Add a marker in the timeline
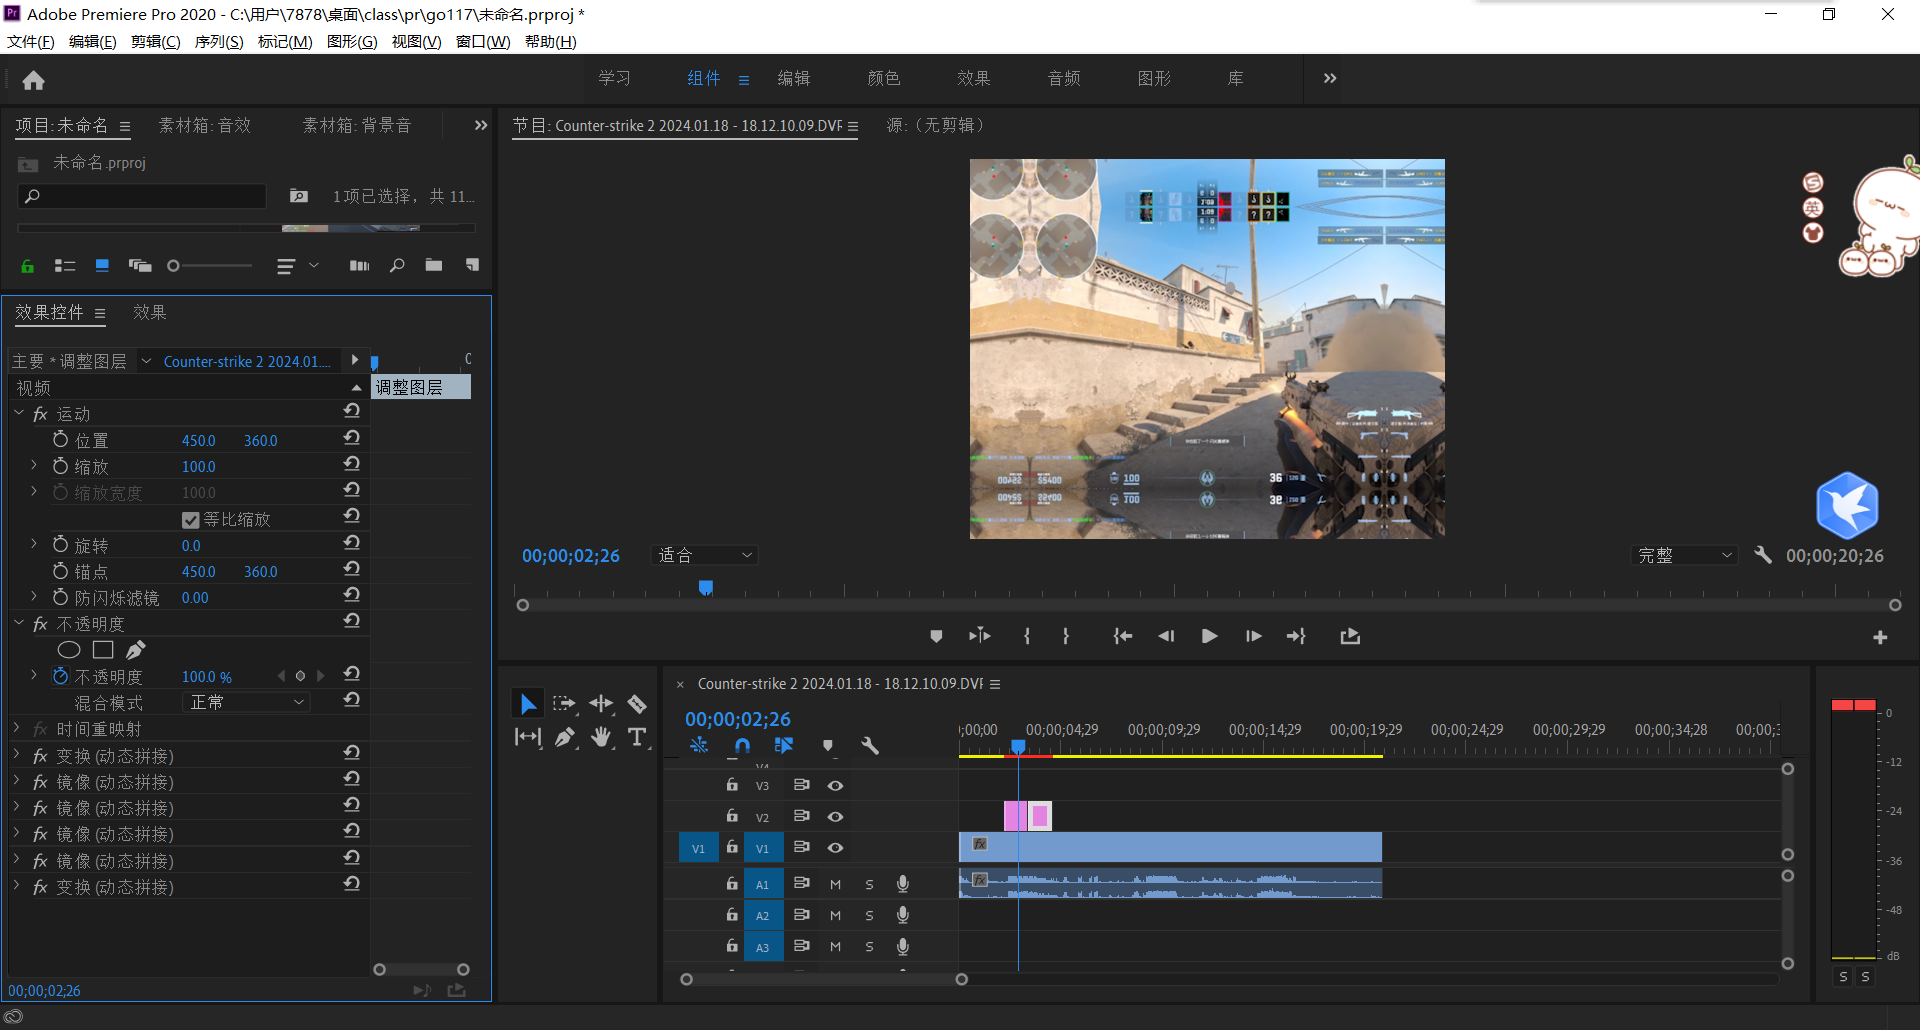The height and width of the screenshot is (1030, 1920). pyautogui.click(x=828, y=746)
